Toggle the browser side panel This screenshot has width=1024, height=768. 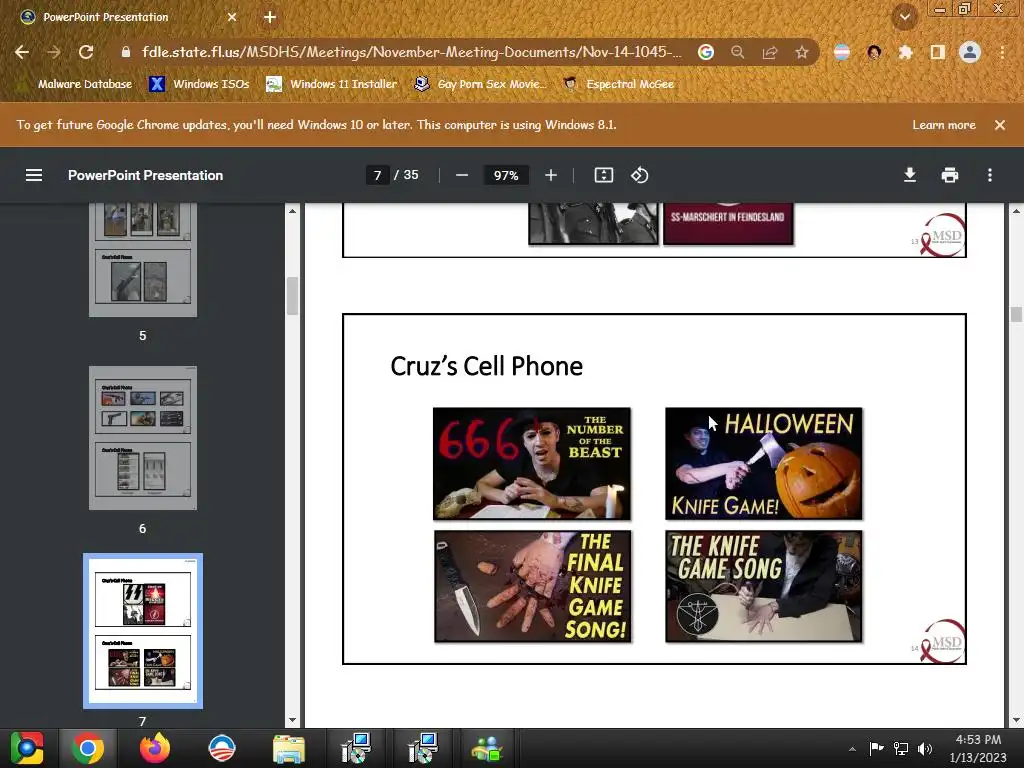tap(937, 52)
